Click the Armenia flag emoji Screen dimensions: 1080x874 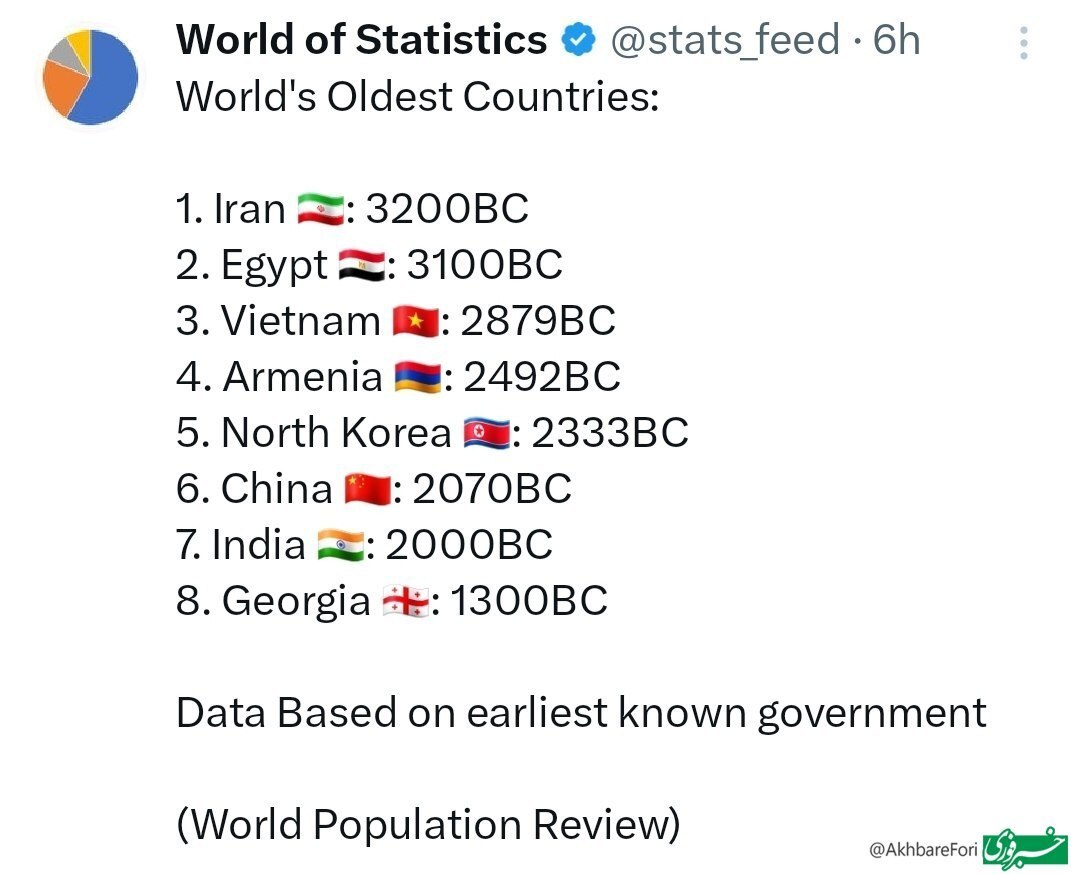[x=418, y=378]
